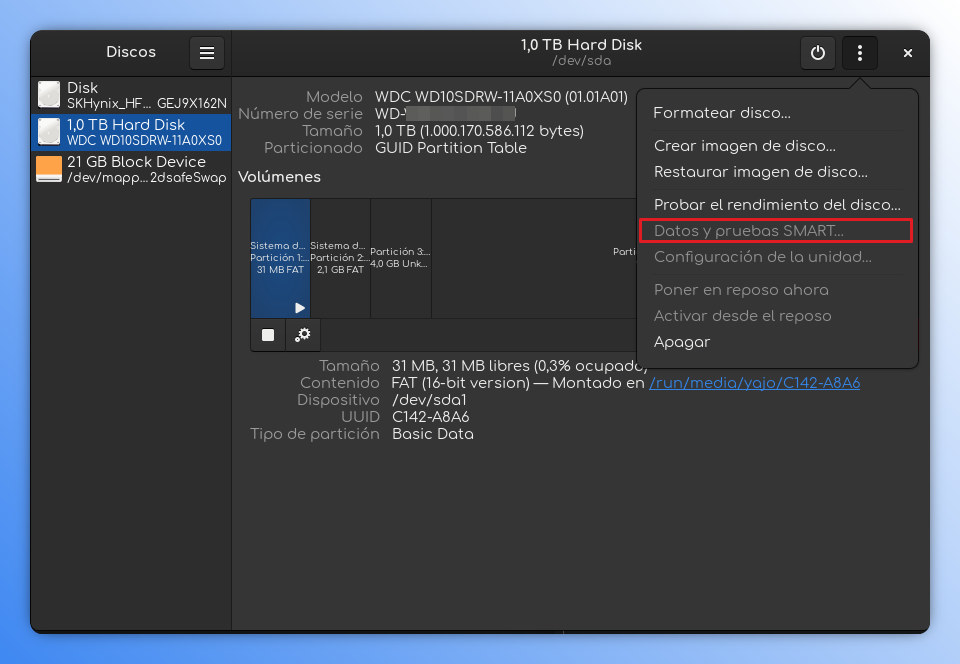The height and width of the screenshot is (664, 960).
Task: Choose Formatear disco... from menu
Action: click(722, 114)
